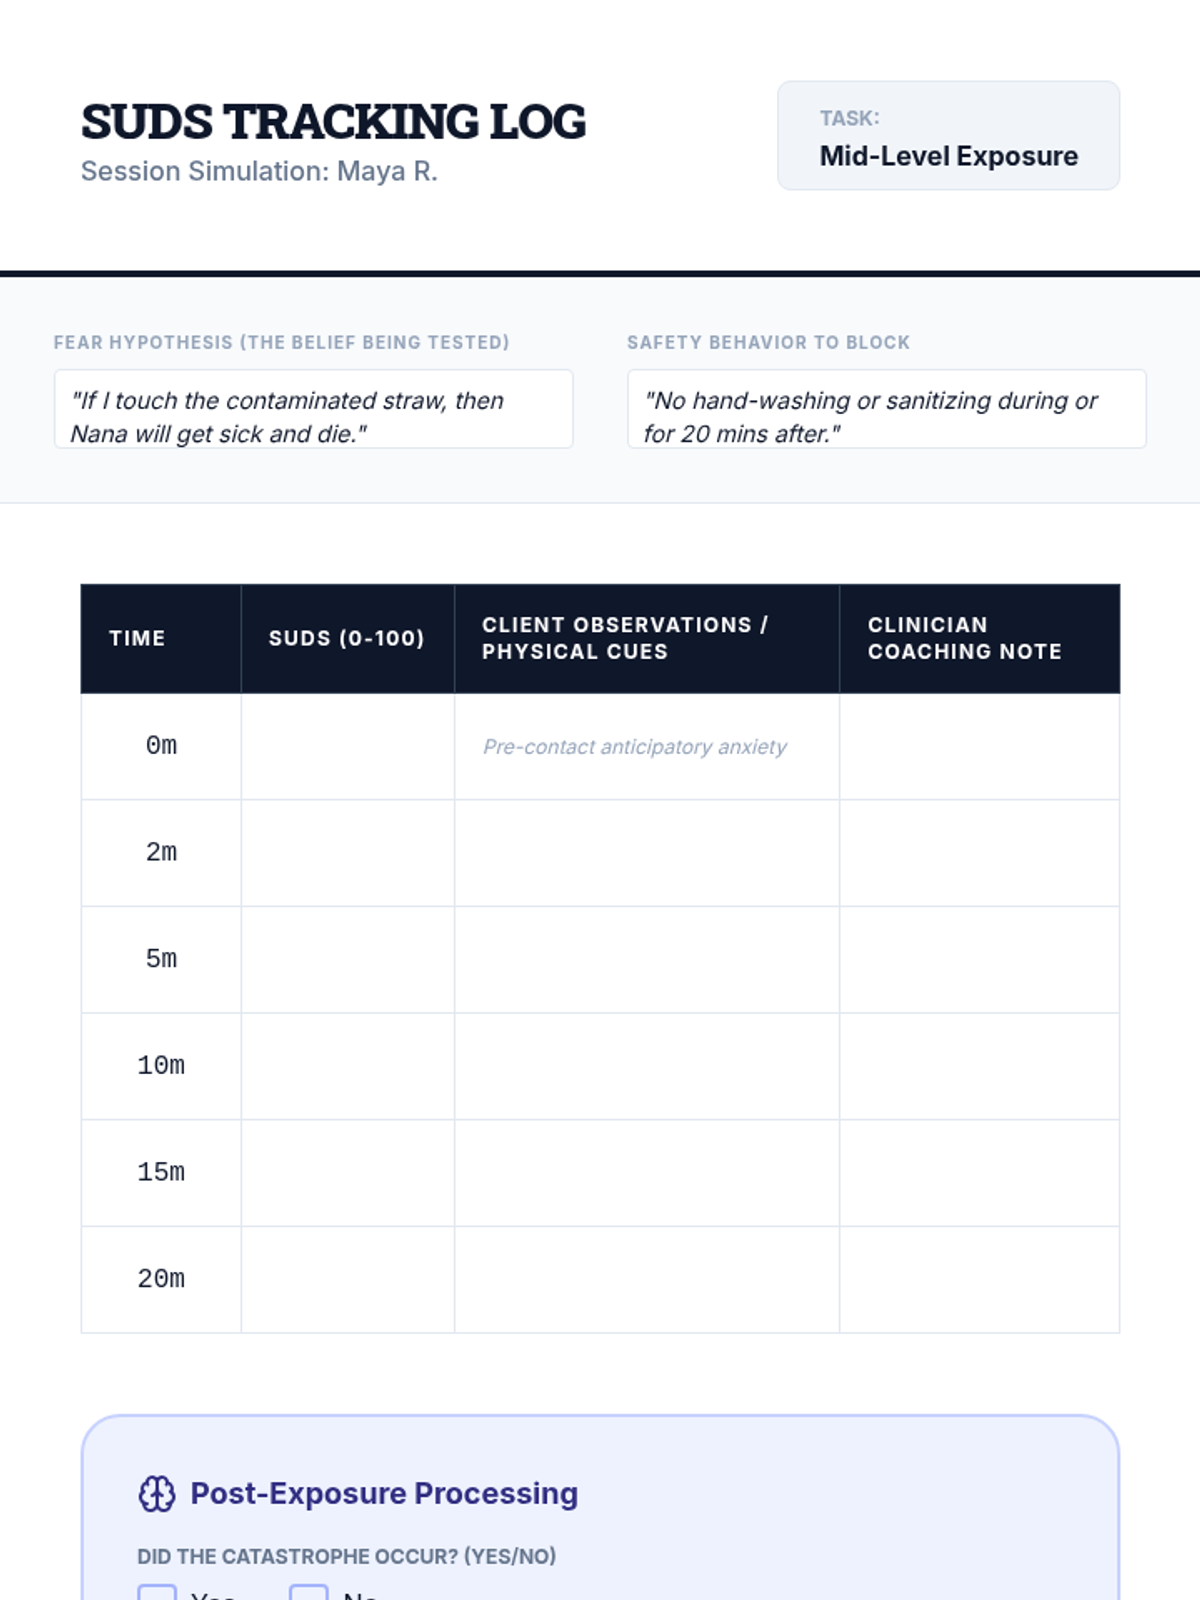Screen dimensions: 1200x1600
Task: Click the Clinician Coaching Note column header
Action: click(965, 638)
